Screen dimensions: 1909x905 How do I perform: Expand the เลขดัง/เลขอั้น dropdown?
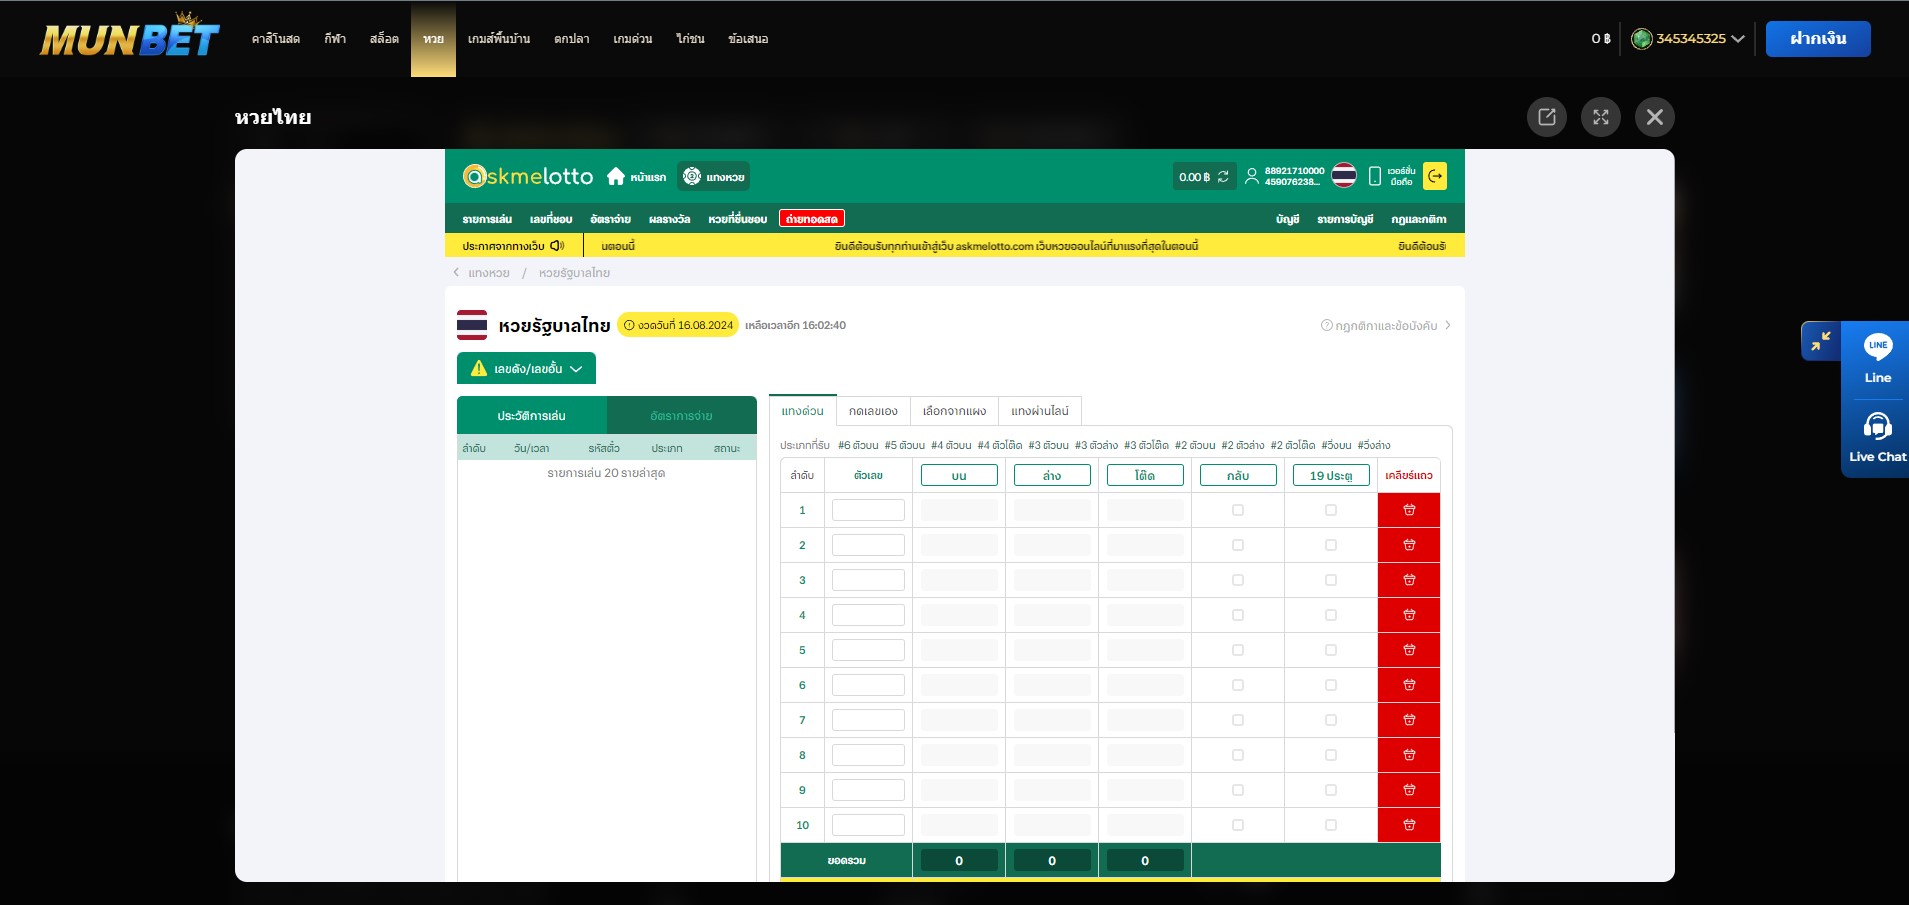pos(526,368)
